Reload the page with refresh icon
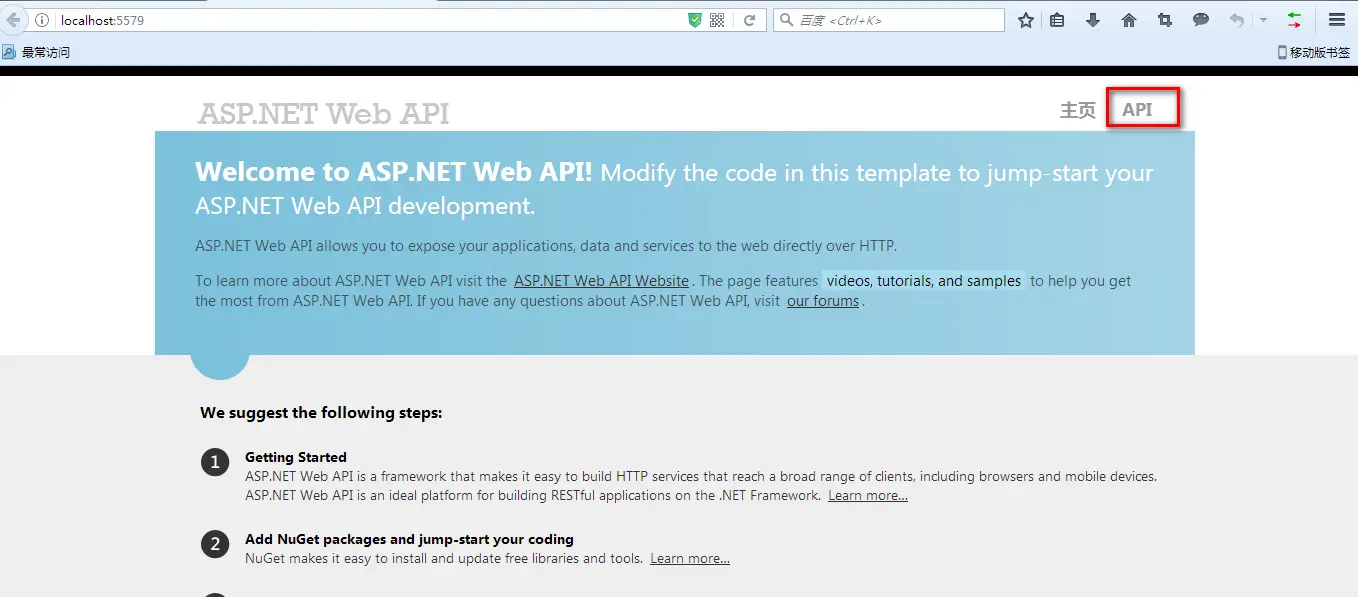Viewport: 1358px width, 597px height. point(749,20)
